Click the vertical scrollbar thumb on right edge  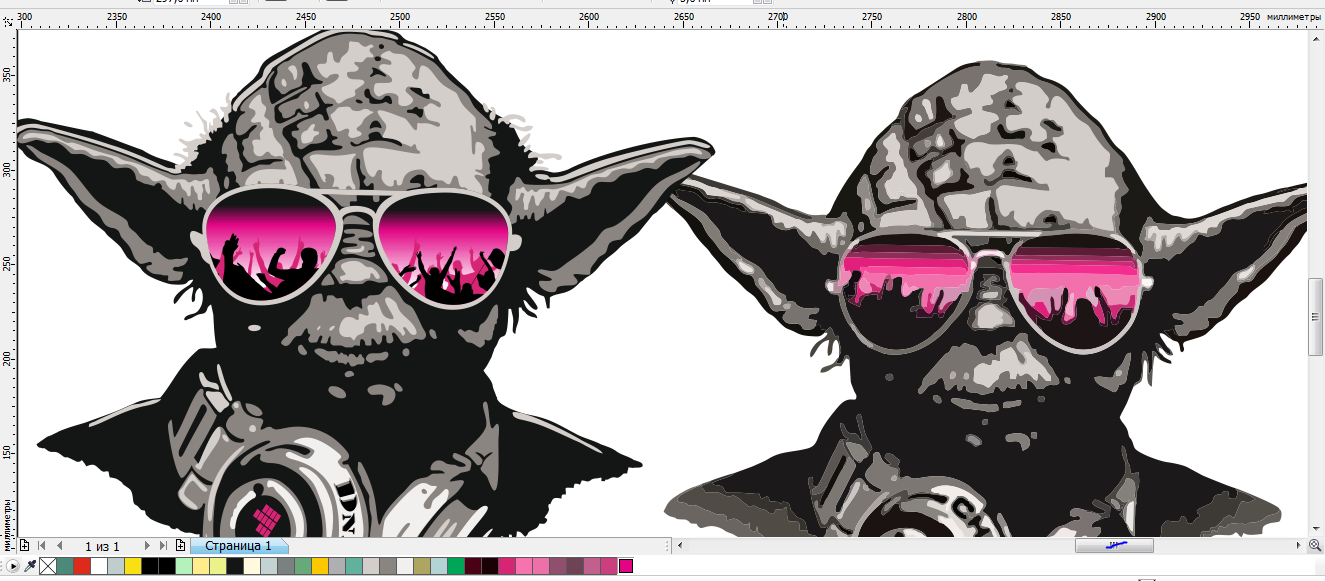1316,316
